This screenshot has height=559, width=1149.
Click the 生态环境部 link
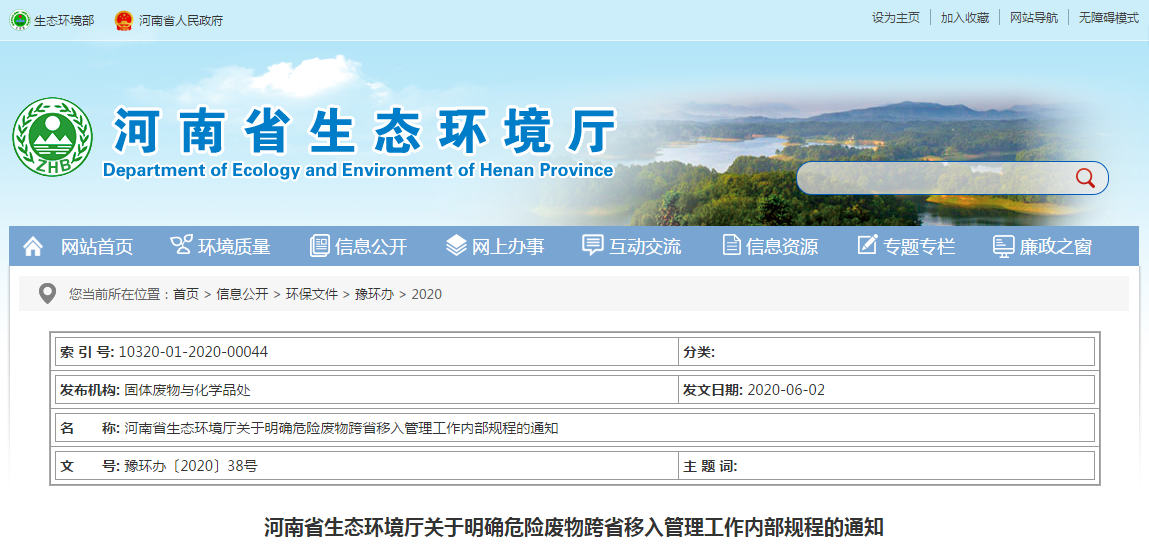pyautogui.click(x=64, y=21)
